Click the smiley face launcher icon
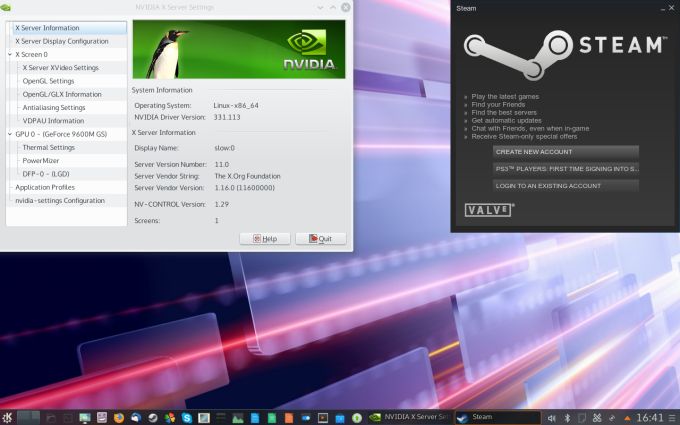680x425 pixels. 102,418
